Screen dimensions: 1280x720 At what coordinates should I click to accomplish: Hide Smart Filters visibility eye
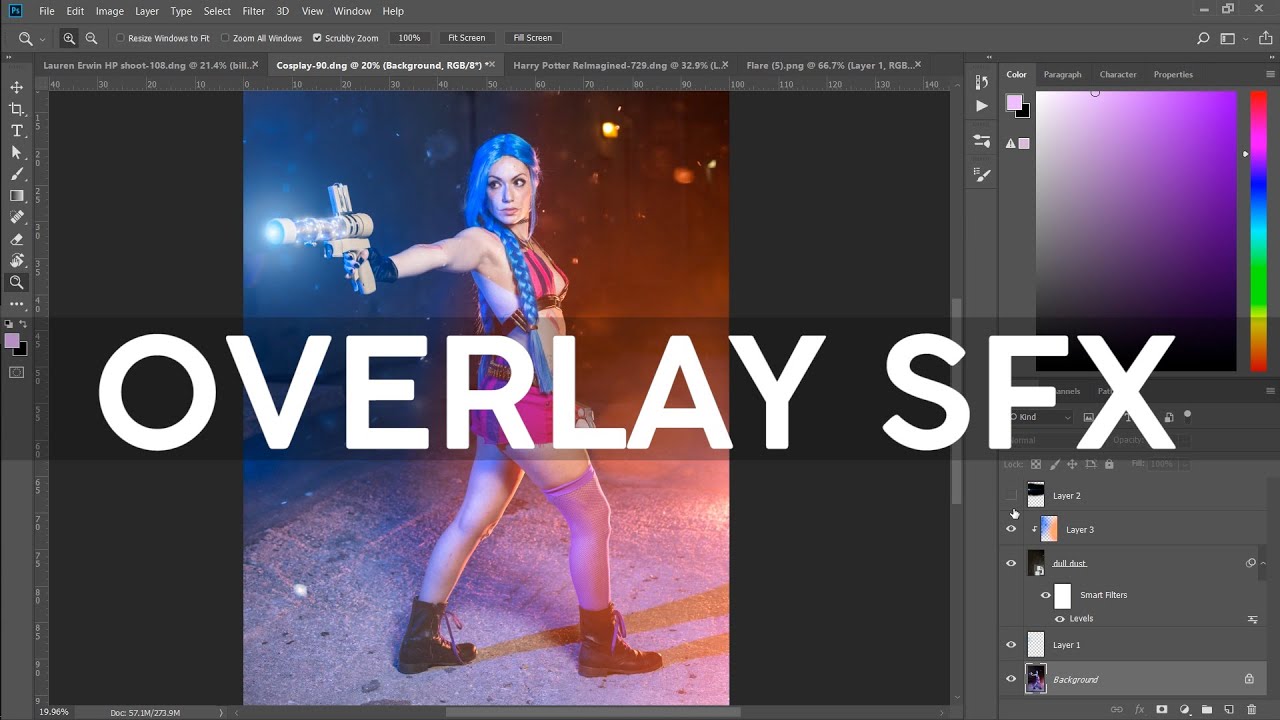(x=1046, y=595)
